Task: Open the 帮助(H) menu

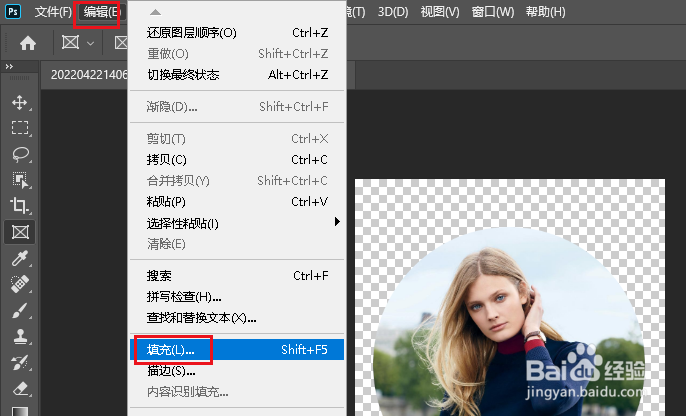Action: point(546,12)
